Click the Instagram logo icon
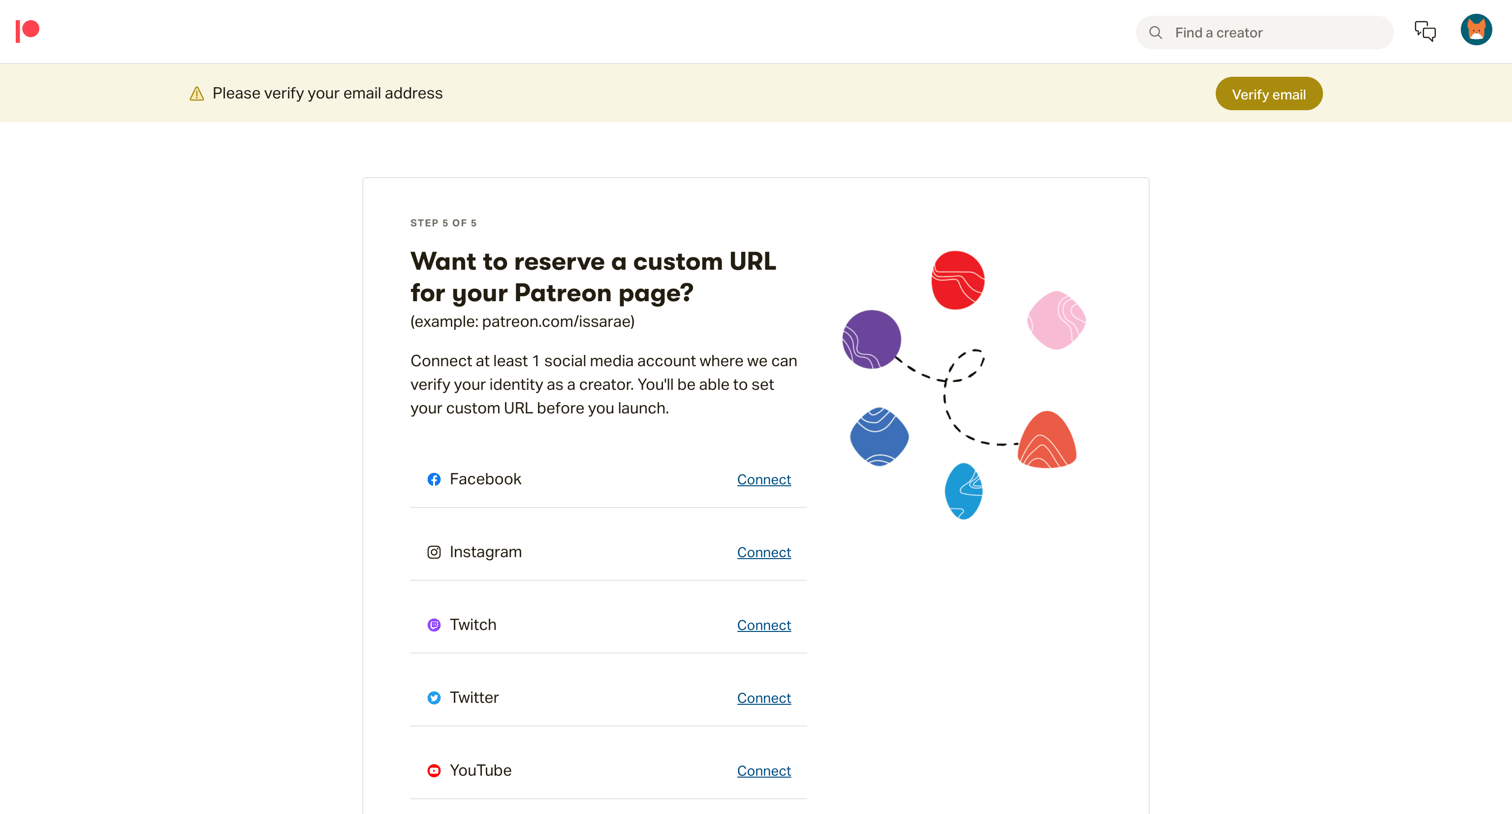This screenshot has width=1512, height=814. (434, 552)
